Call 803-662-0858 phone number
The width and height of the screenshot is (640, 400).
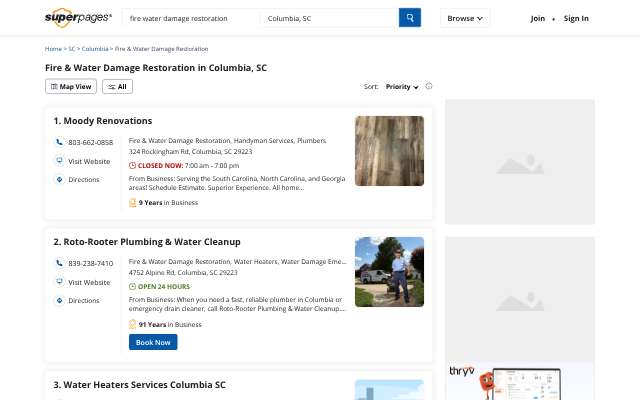point(91,142)
